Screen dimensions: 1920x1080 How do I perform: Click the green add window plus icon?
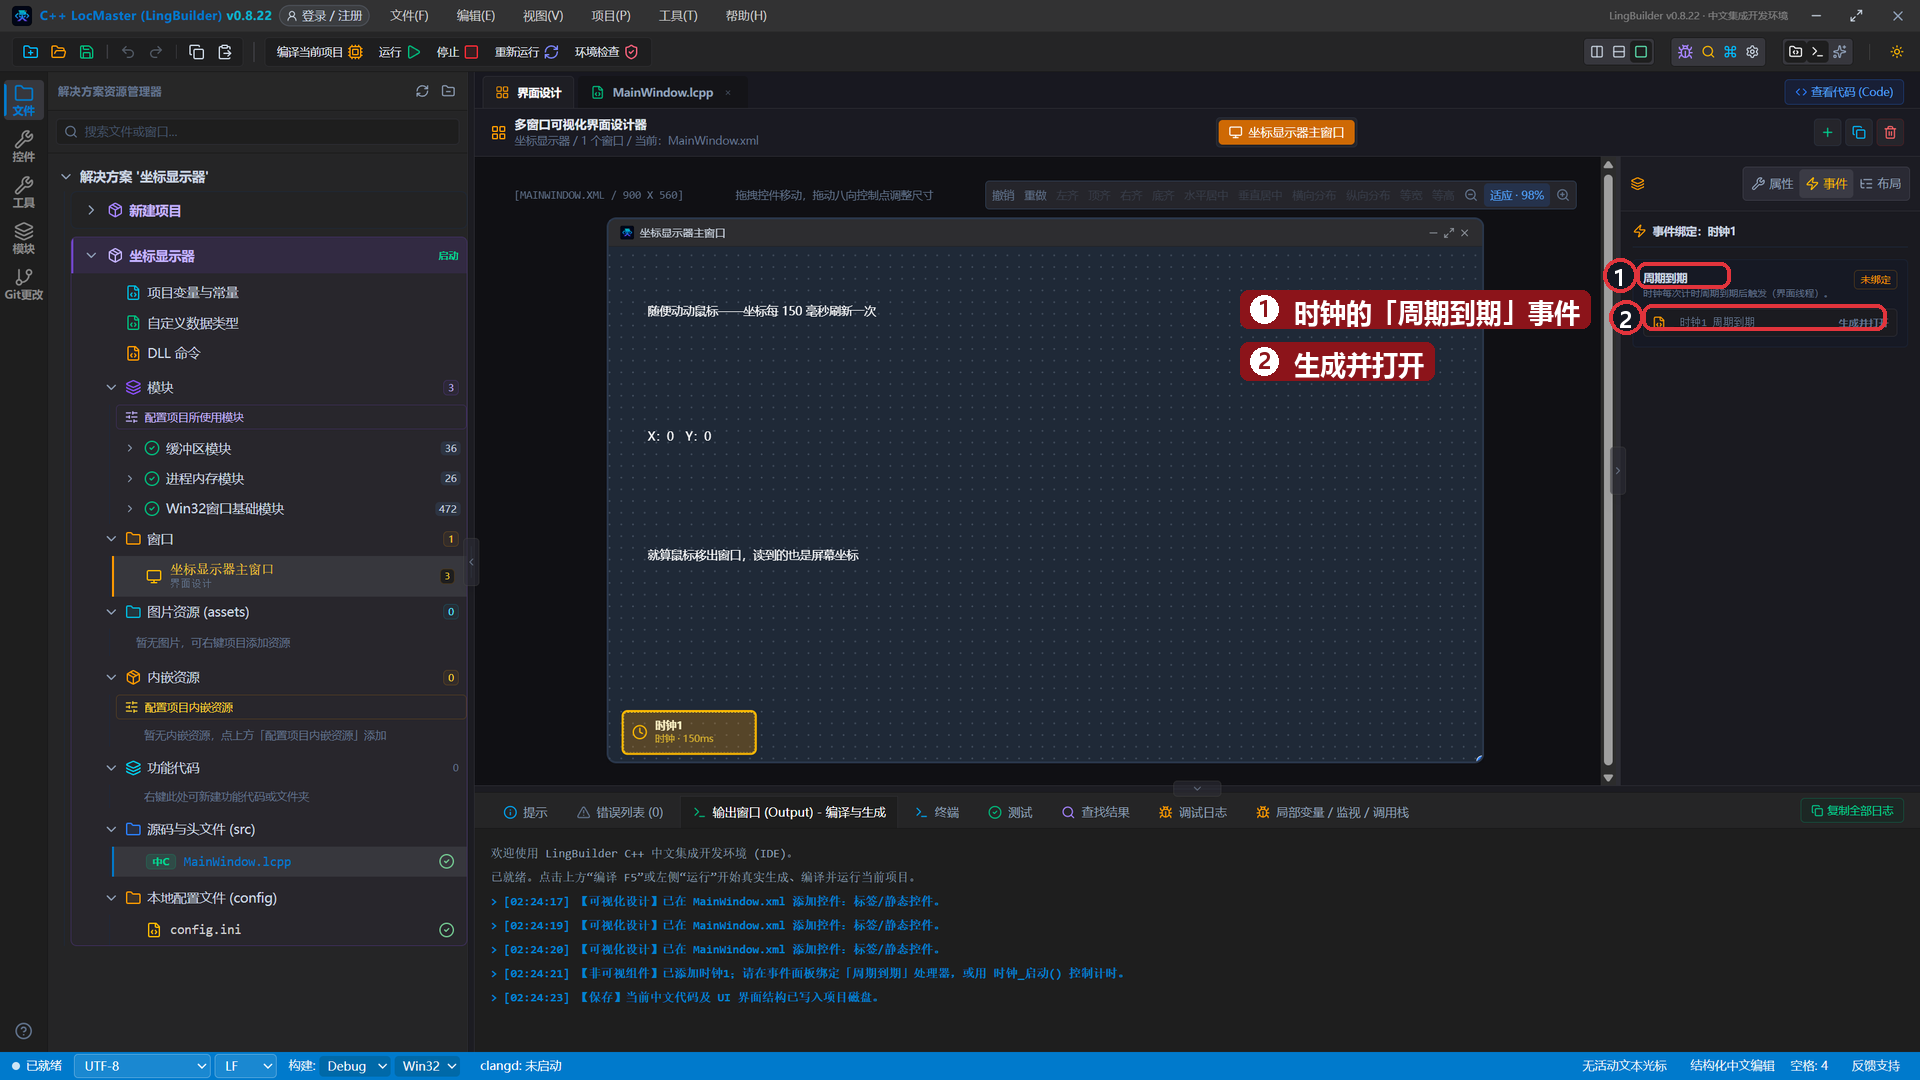point(1827,132)
